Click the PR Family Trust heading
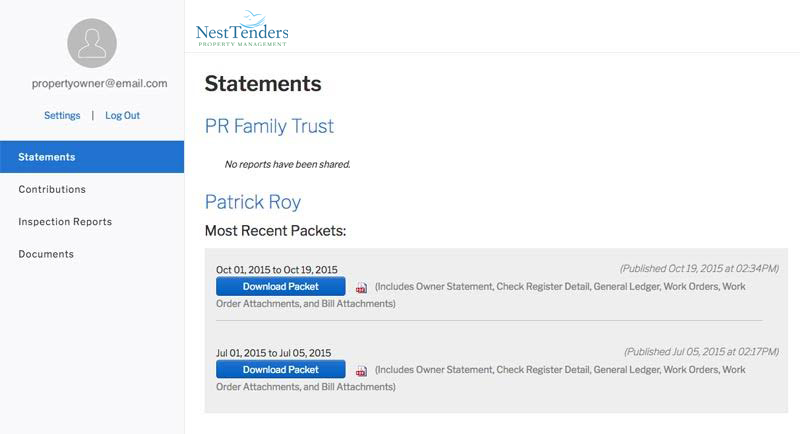 (x=269, y=127)
